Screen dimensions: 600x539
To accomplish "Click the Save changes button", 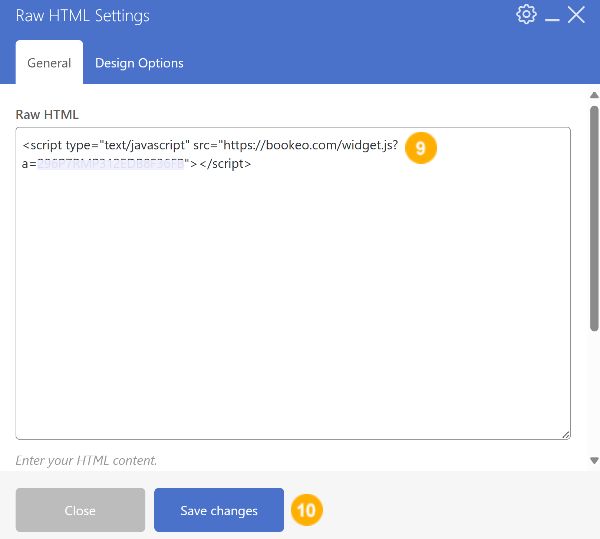I will (x=219, y=510).
